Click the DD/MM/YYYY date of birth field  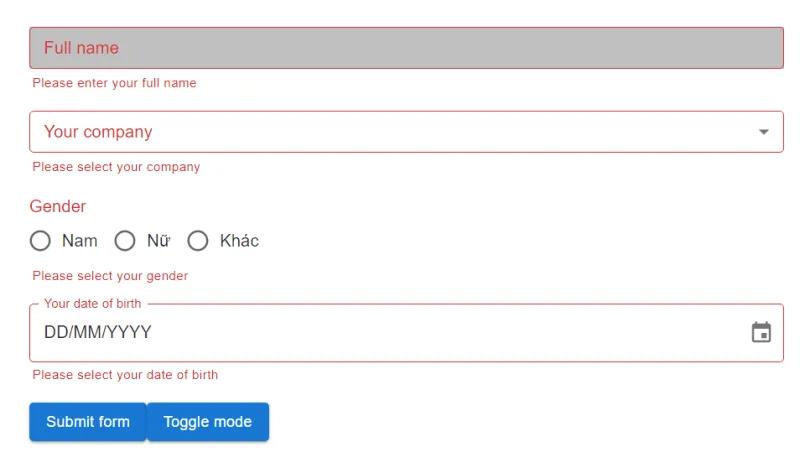(380, 333)
